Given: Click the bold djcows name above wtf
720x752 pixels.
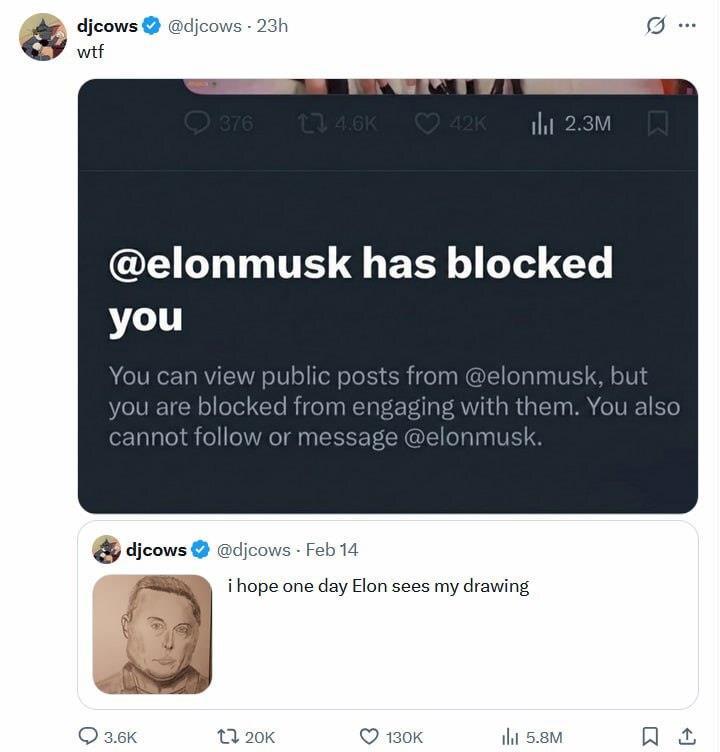Looking at the screenshot, I should tap(107, 26).
